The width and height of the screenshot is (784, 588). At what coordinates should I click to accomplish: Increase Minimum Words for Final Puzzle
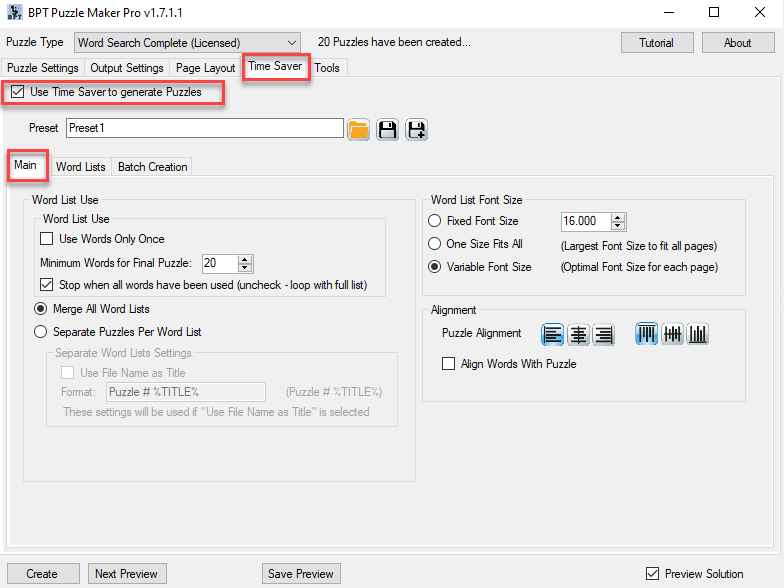(246, 259)
